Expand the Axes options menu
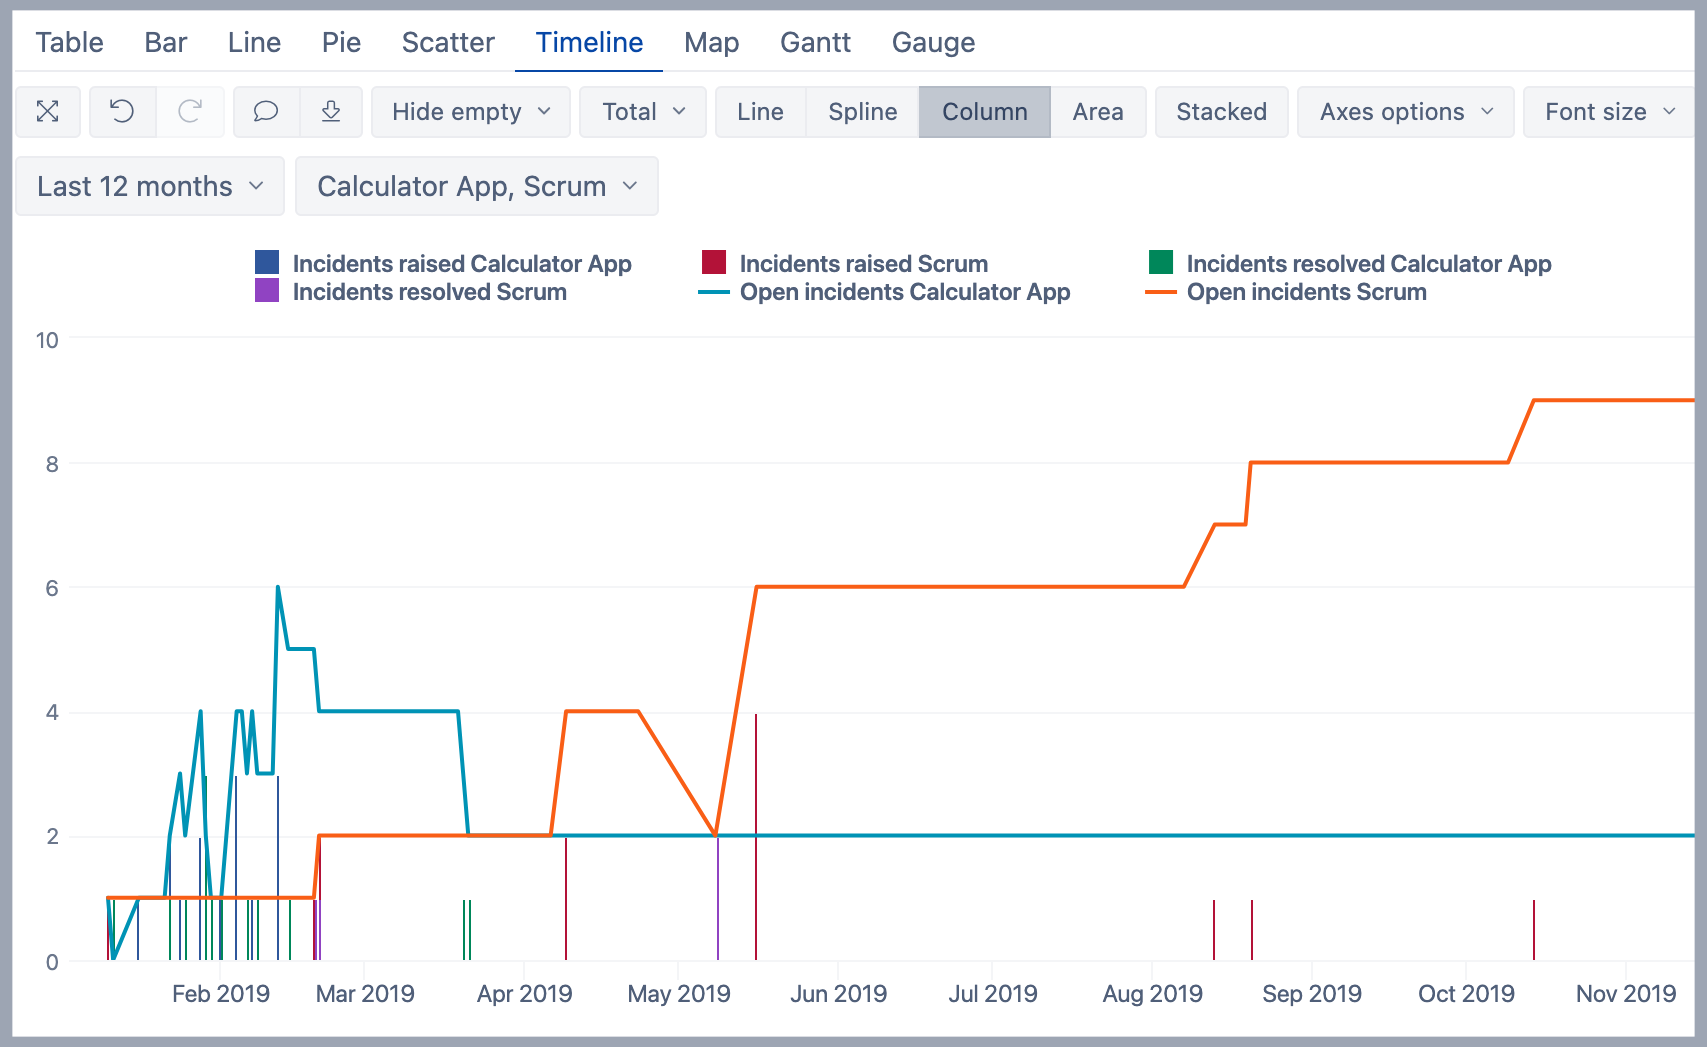This screenshot has width=1707, height=1047. tap(1405, 112)
